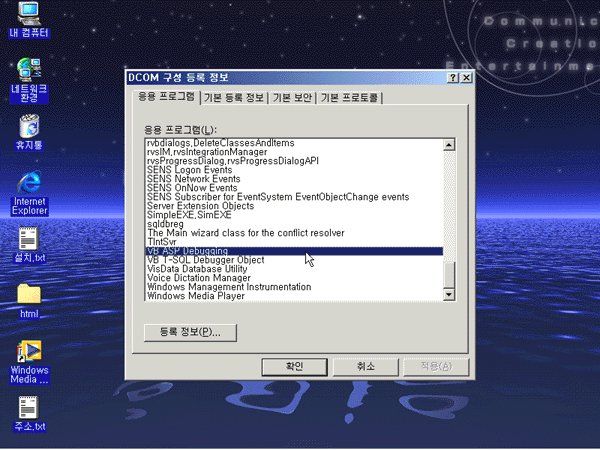Switch to the 기본 프로토콜 tab
Screen dimensions: 600x450
click(349, 98)
